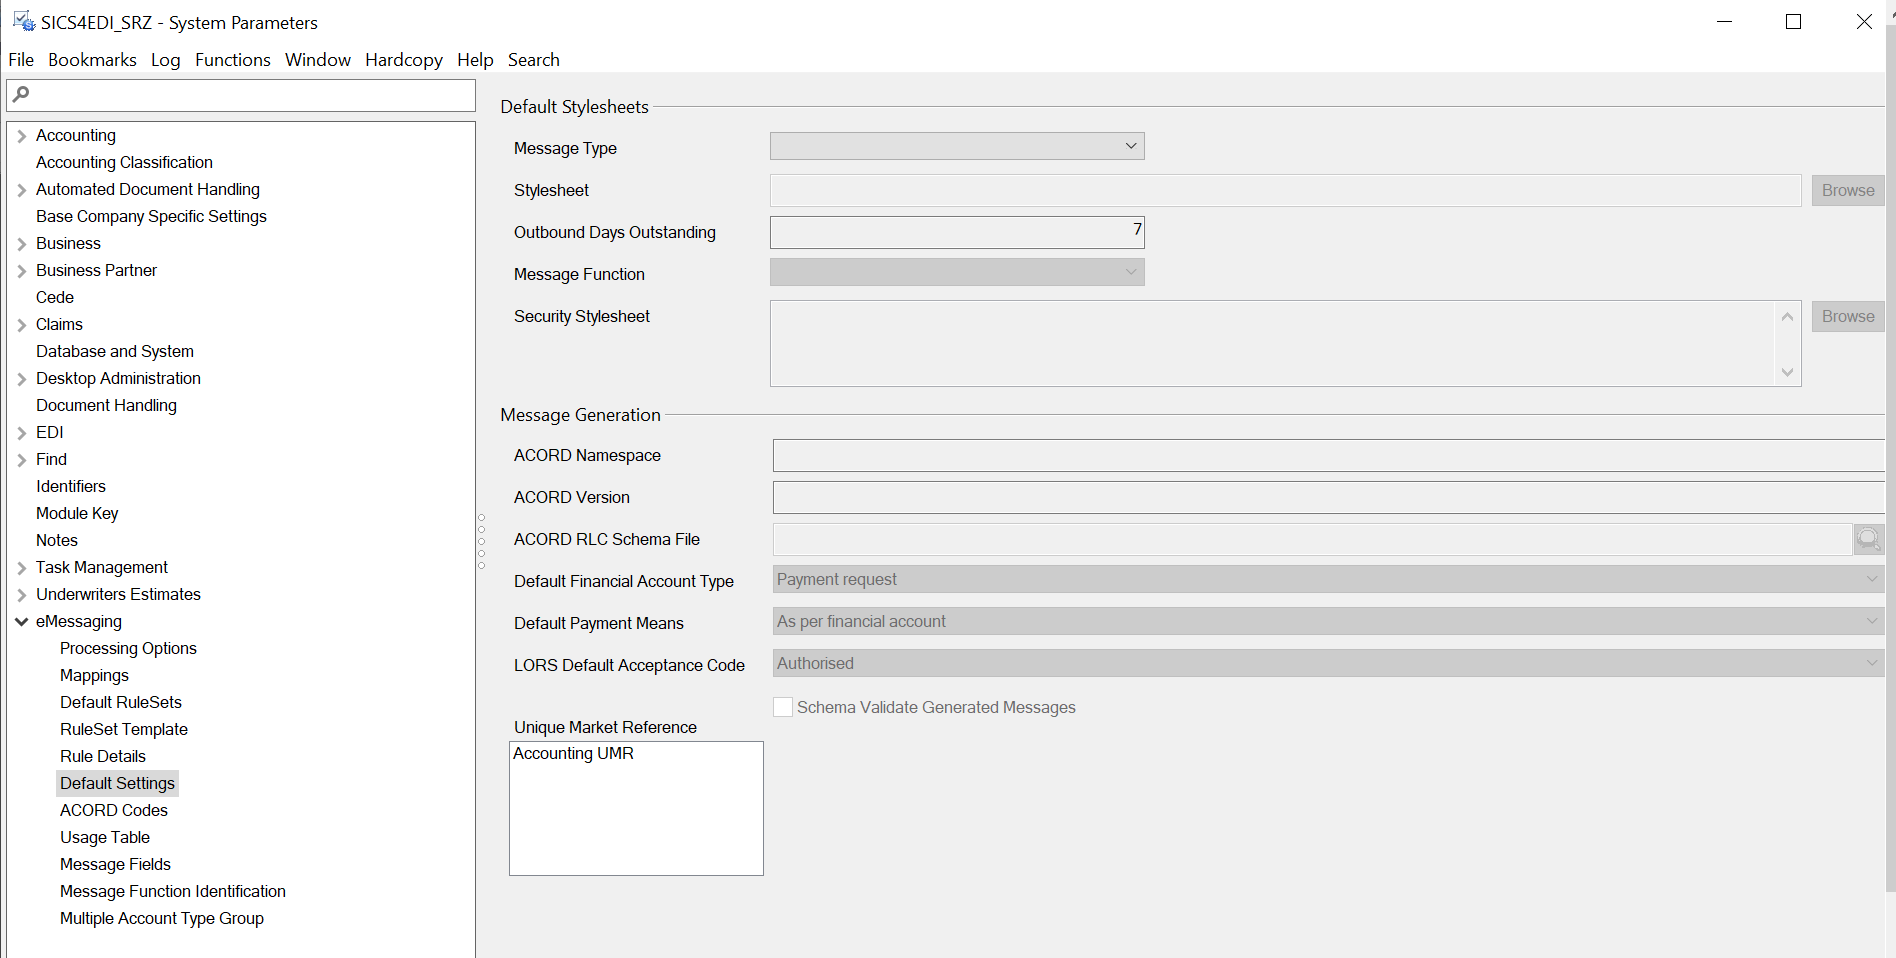Click the Security Stylesheet scroll-up arrow
The height and width of the screenshot is (958, 1896).
click(1787, 316)
